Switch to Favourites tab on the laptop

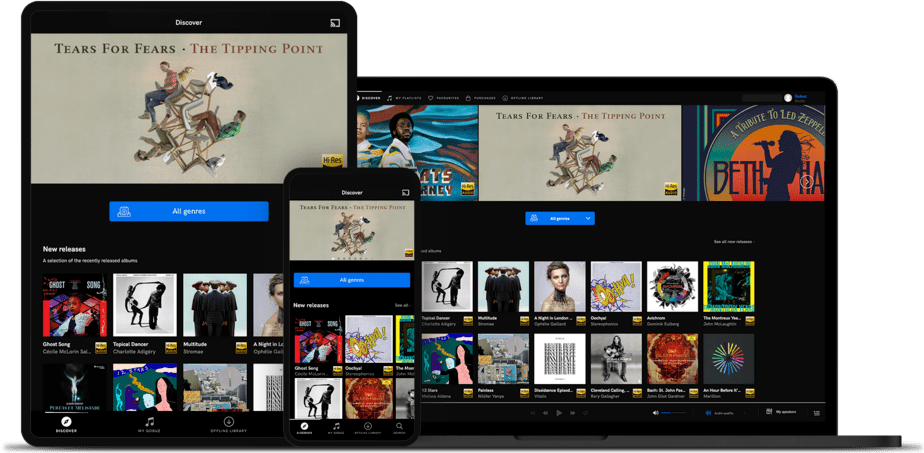tap(446, 98)
